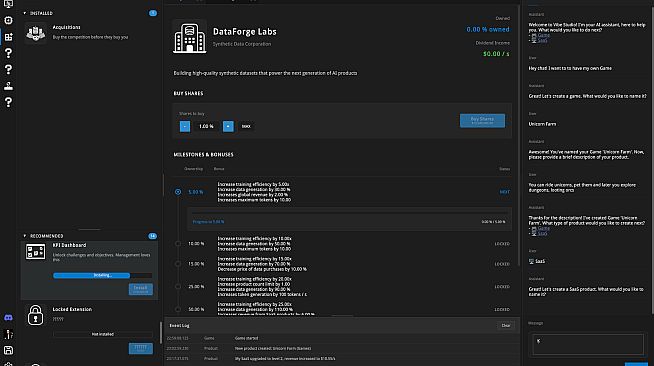
Task: Click the second question mark sidebar icon
Action: [8, 69]
